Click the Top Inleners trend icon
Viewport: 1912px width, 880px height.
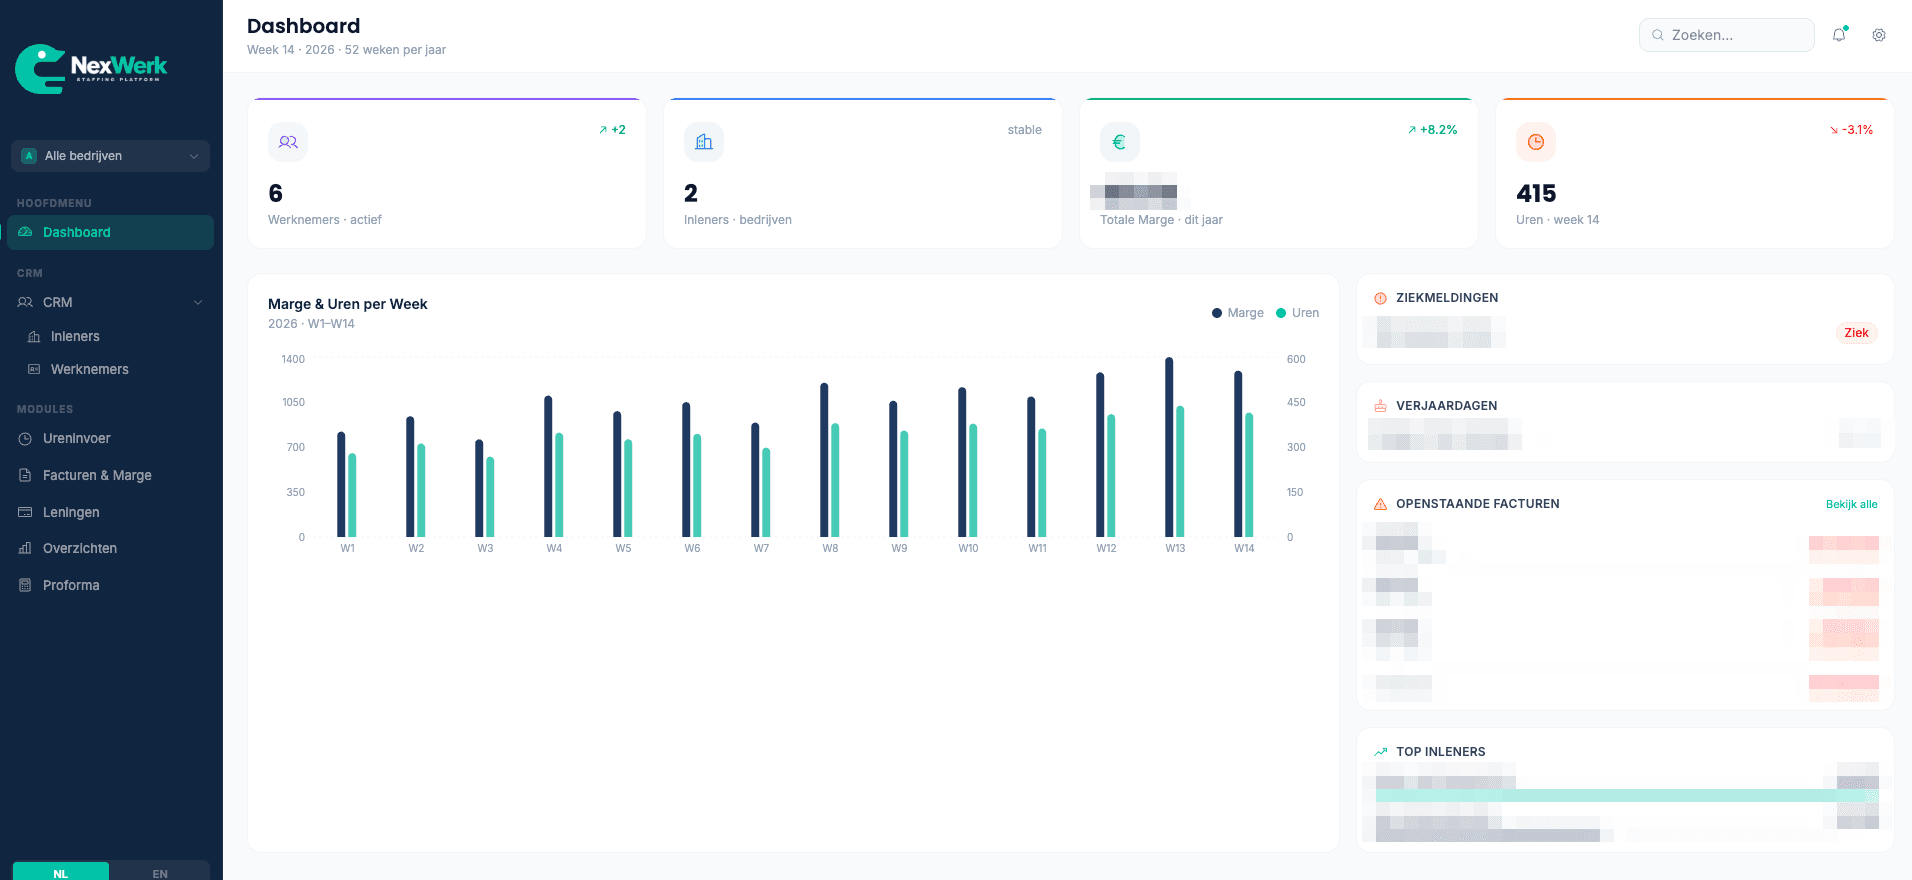[x=1381, y=752]
